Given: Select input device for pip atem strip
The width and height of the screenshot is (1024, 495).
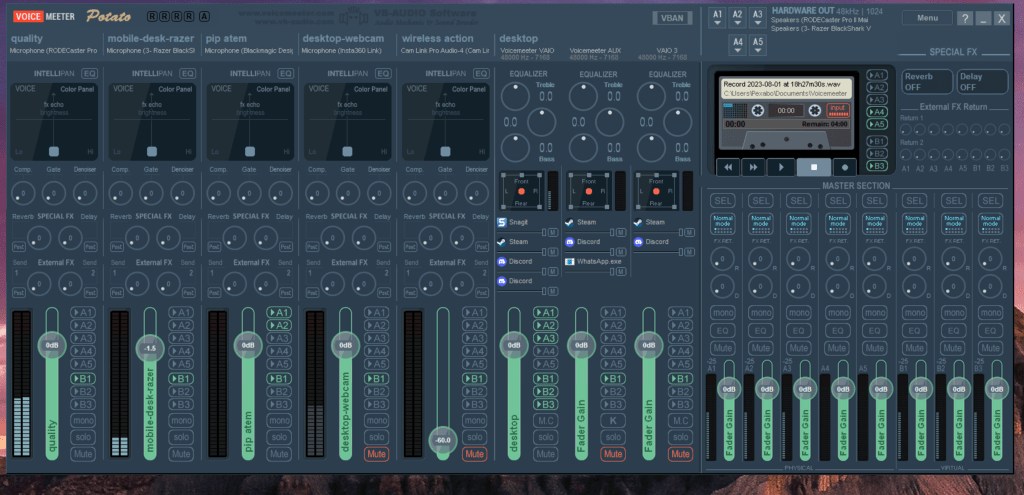Looking at the screenshot, I should (249, 50).
